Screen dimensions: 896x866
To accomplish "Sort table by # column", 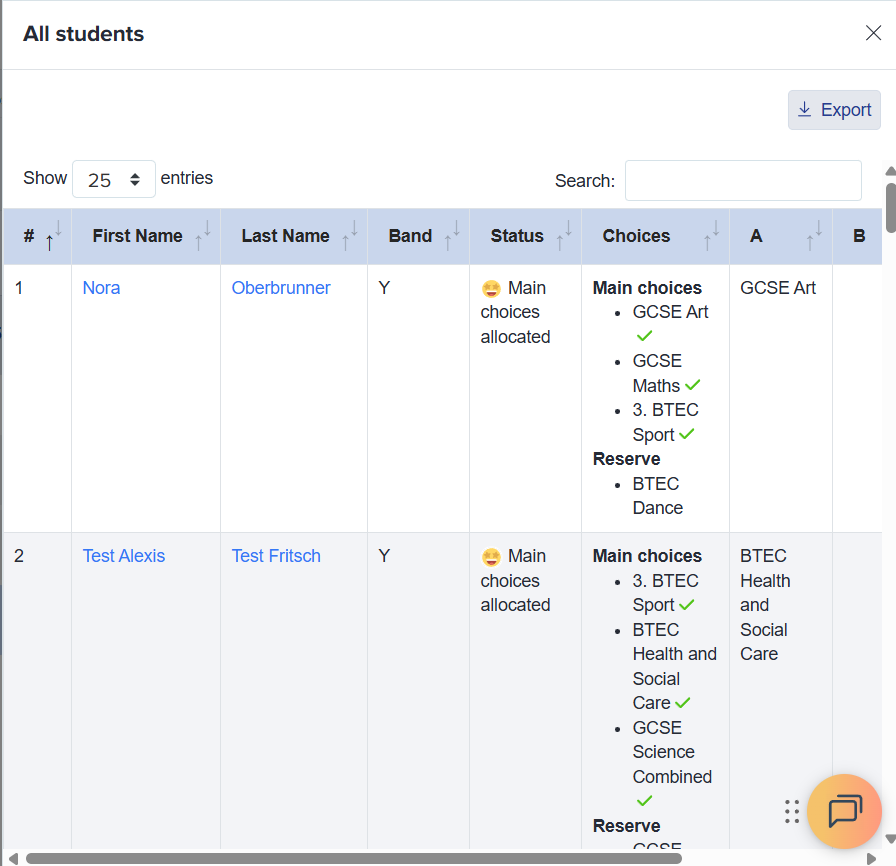I will [x=37, y=237].
